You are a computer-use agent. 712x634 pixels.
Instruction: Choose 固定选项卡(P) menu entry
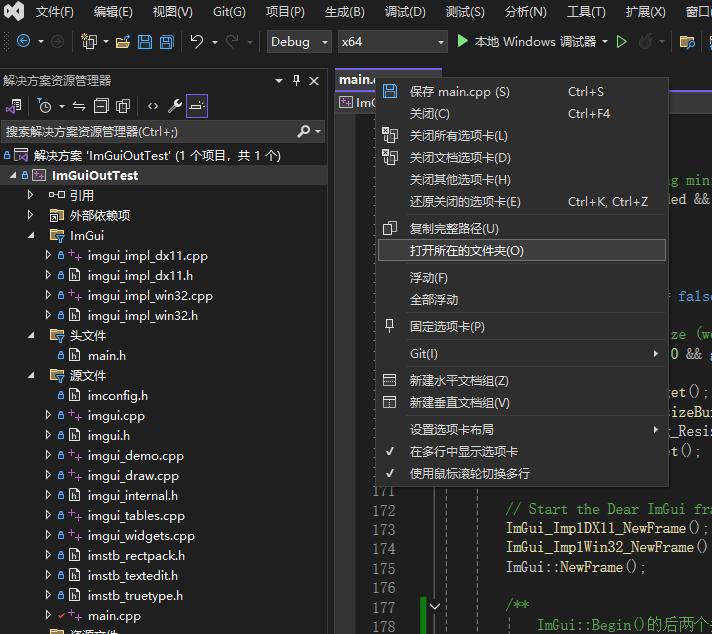tap(522, 327)
